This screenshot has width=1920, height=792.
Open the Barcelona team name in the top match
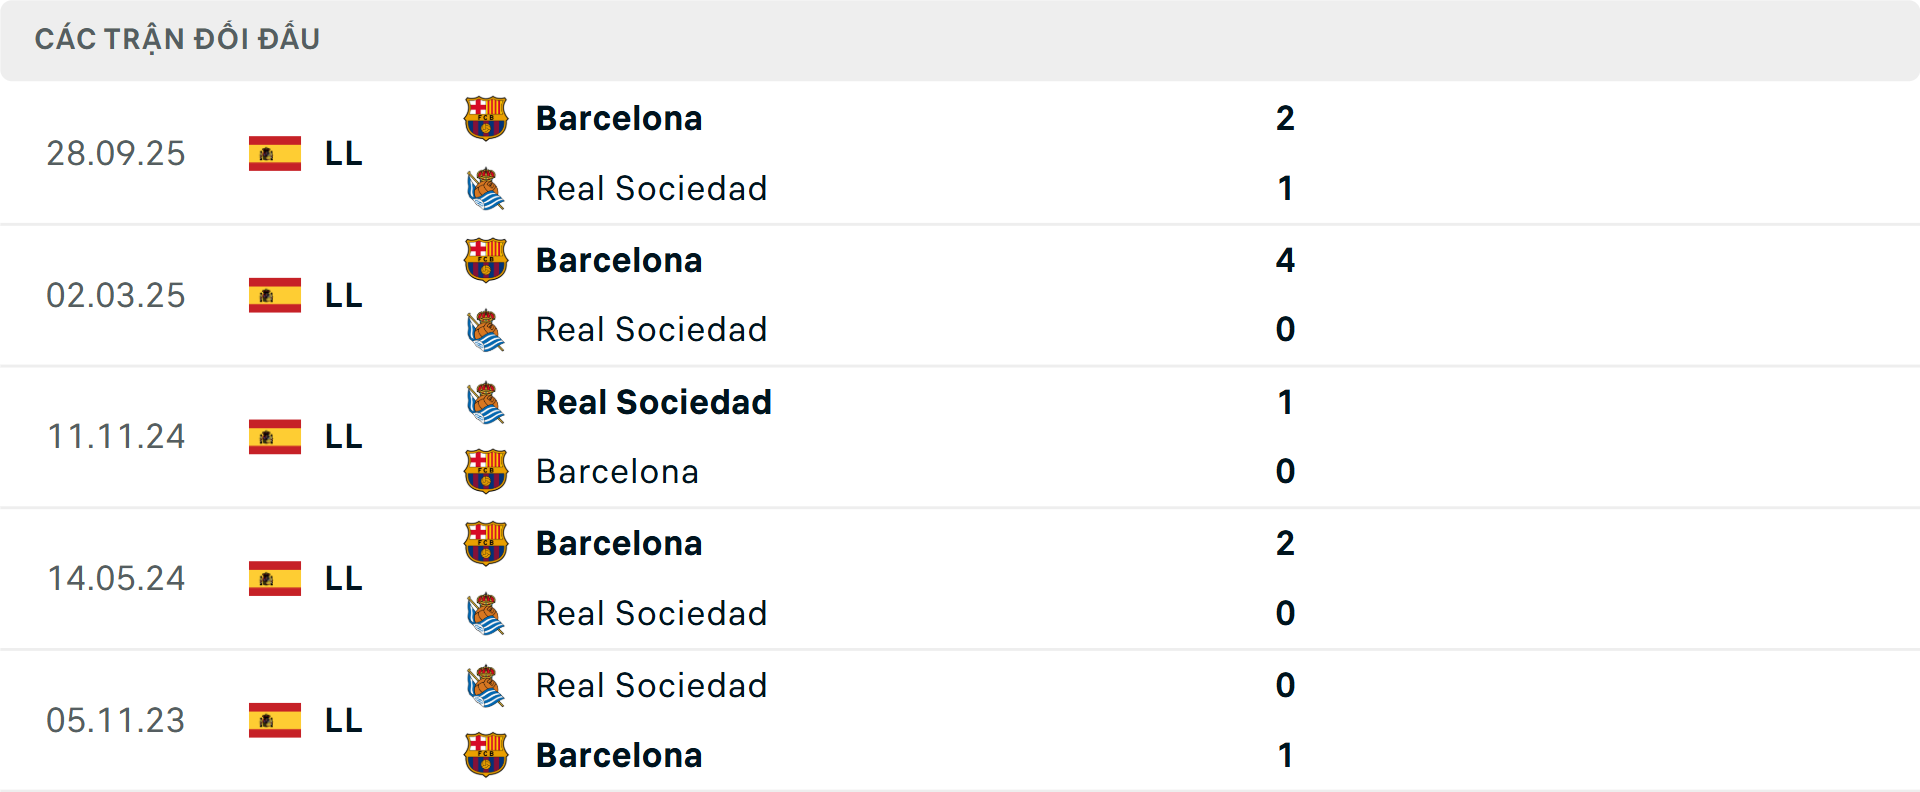click(619, 117)
